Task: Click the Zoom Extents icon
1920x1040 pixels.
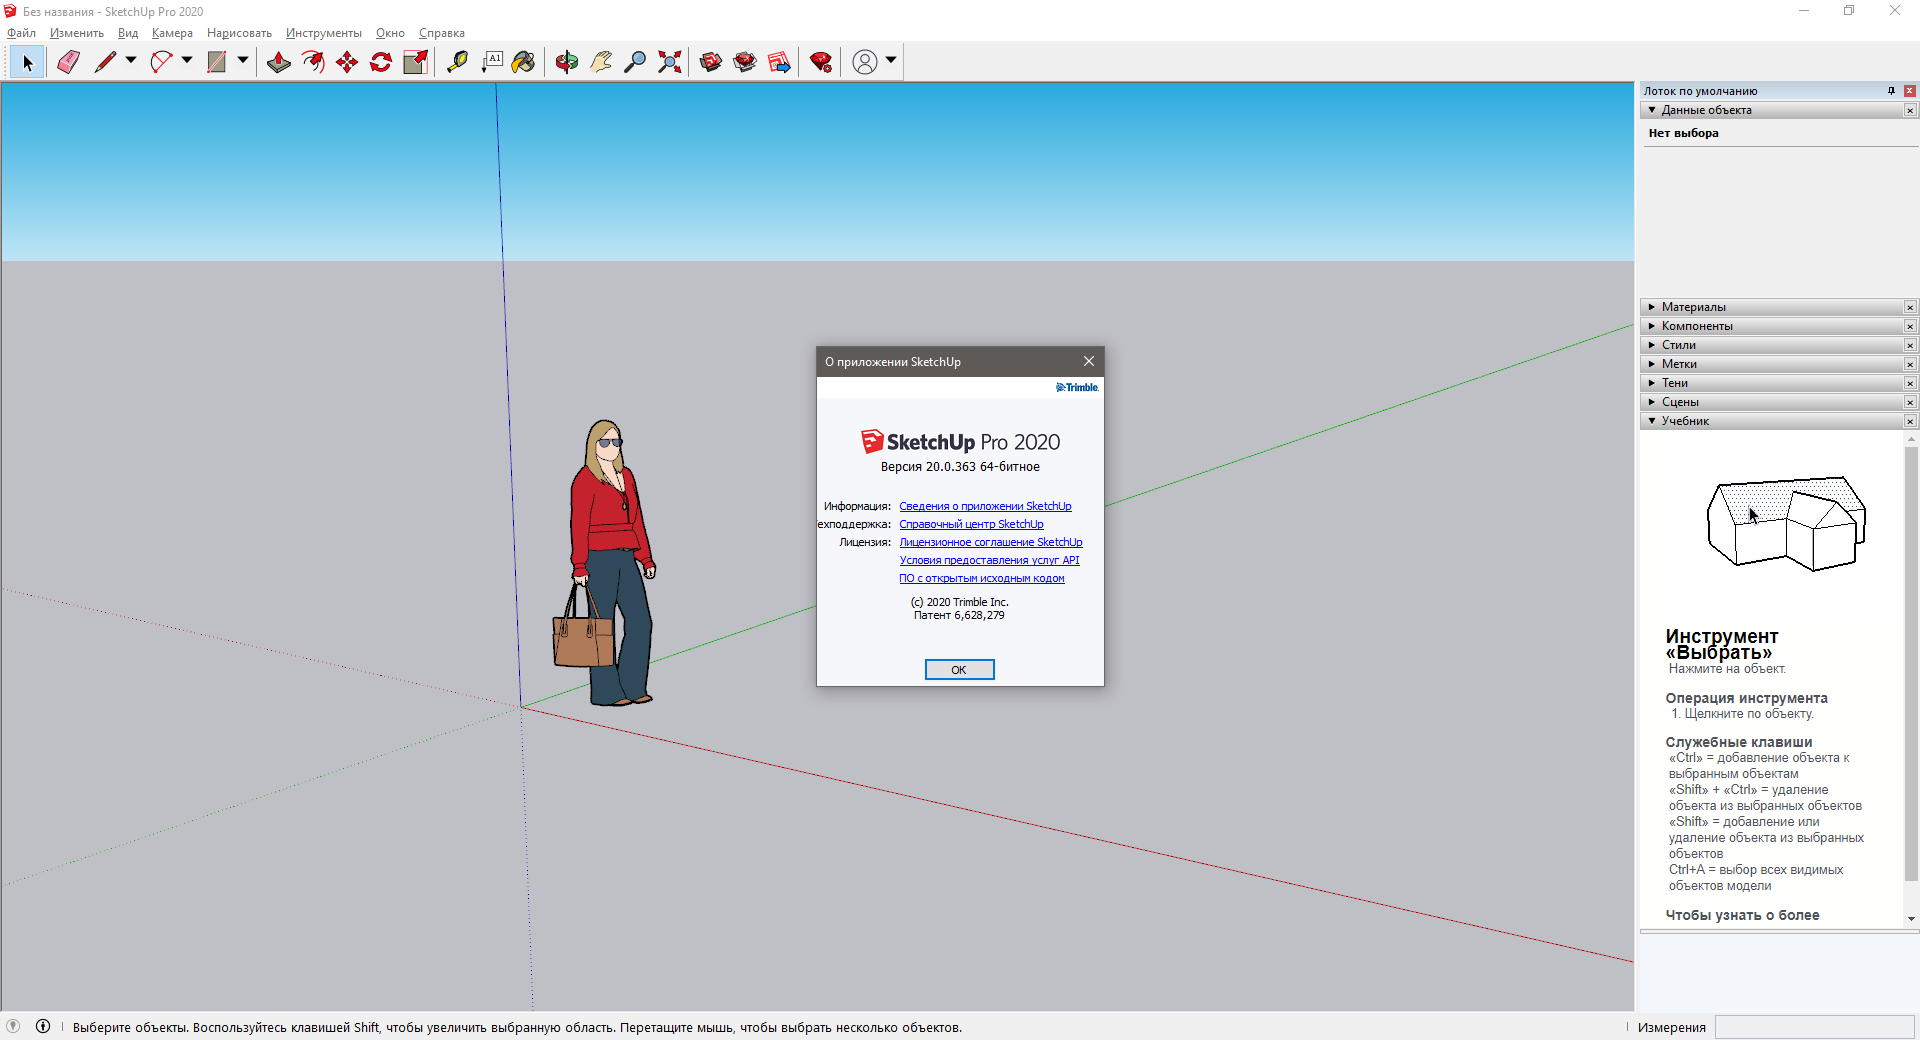Action: 670,62
